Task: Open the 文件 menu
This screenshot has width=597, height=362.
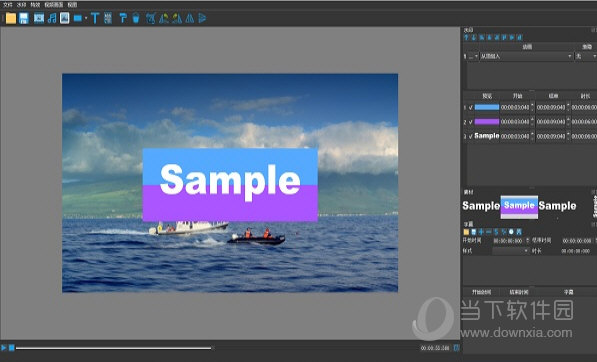Action: [8, 5]
